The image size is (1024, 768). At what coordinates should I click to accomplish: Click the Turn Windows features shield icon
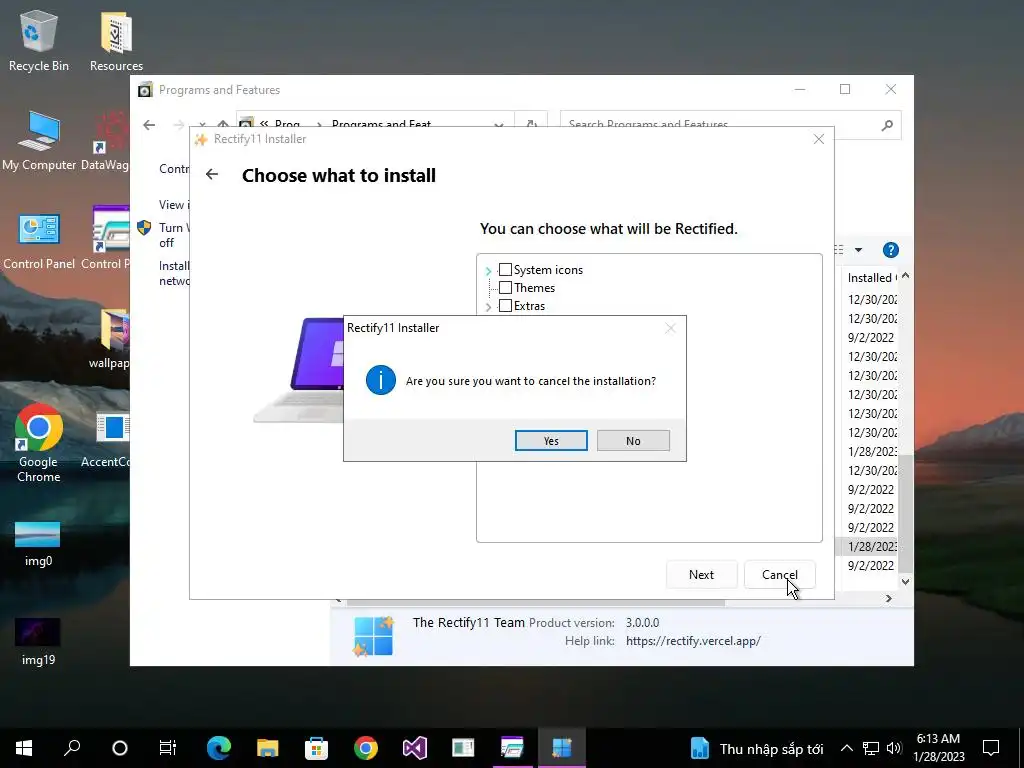click(x=144, y=228)
